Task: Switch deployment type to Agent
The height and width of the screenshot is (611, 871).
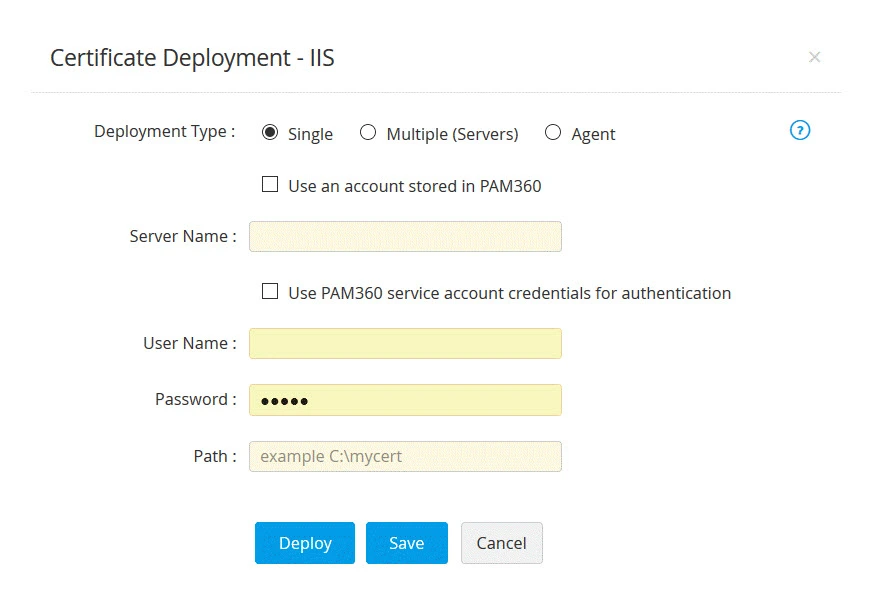Action: 552,132
